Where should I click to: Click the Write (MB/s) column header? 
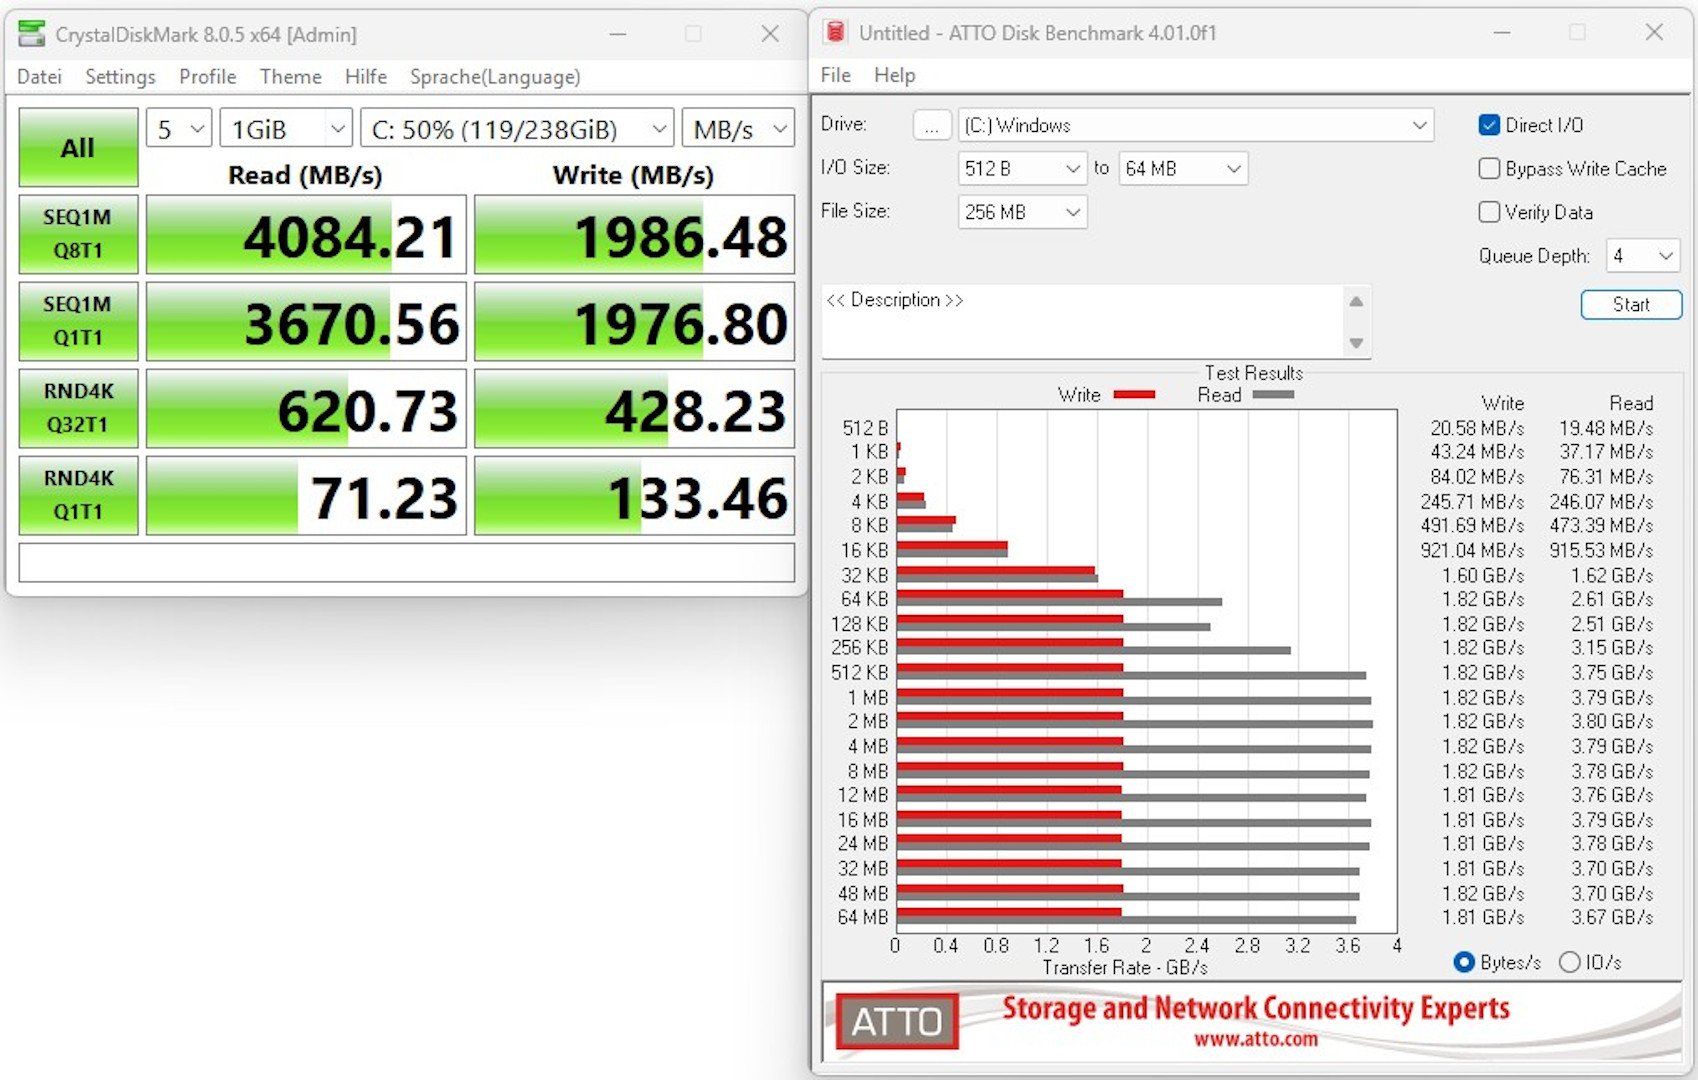click(633, 175)
